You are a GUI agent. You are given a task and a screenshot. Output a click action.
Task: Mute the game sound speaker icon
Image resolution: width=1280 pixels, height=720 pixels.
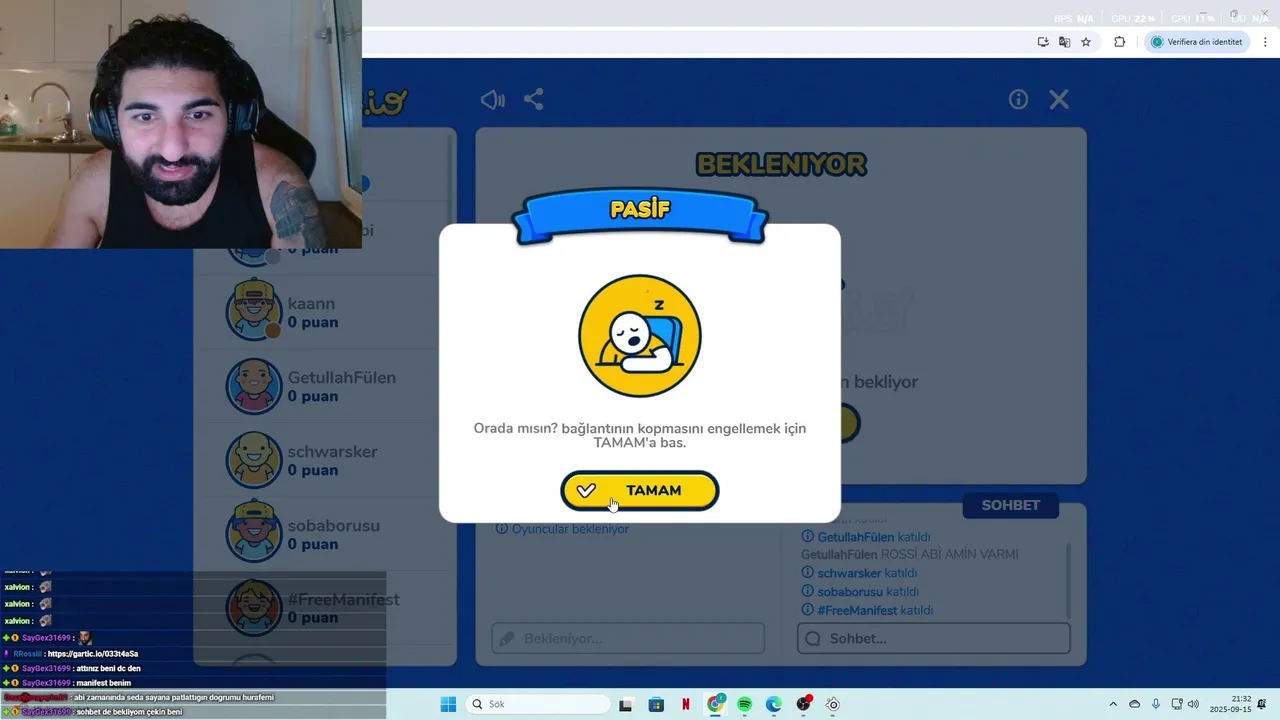pos(493,100)
